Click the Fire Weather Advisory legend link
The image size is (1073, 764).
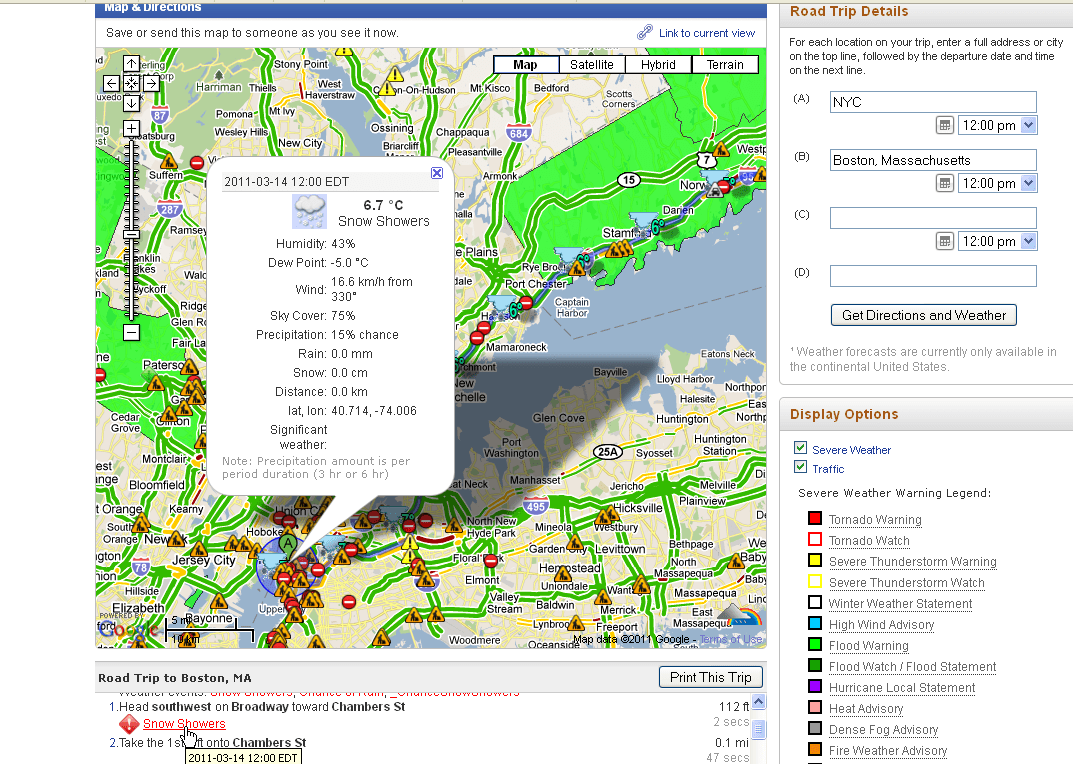888,750
